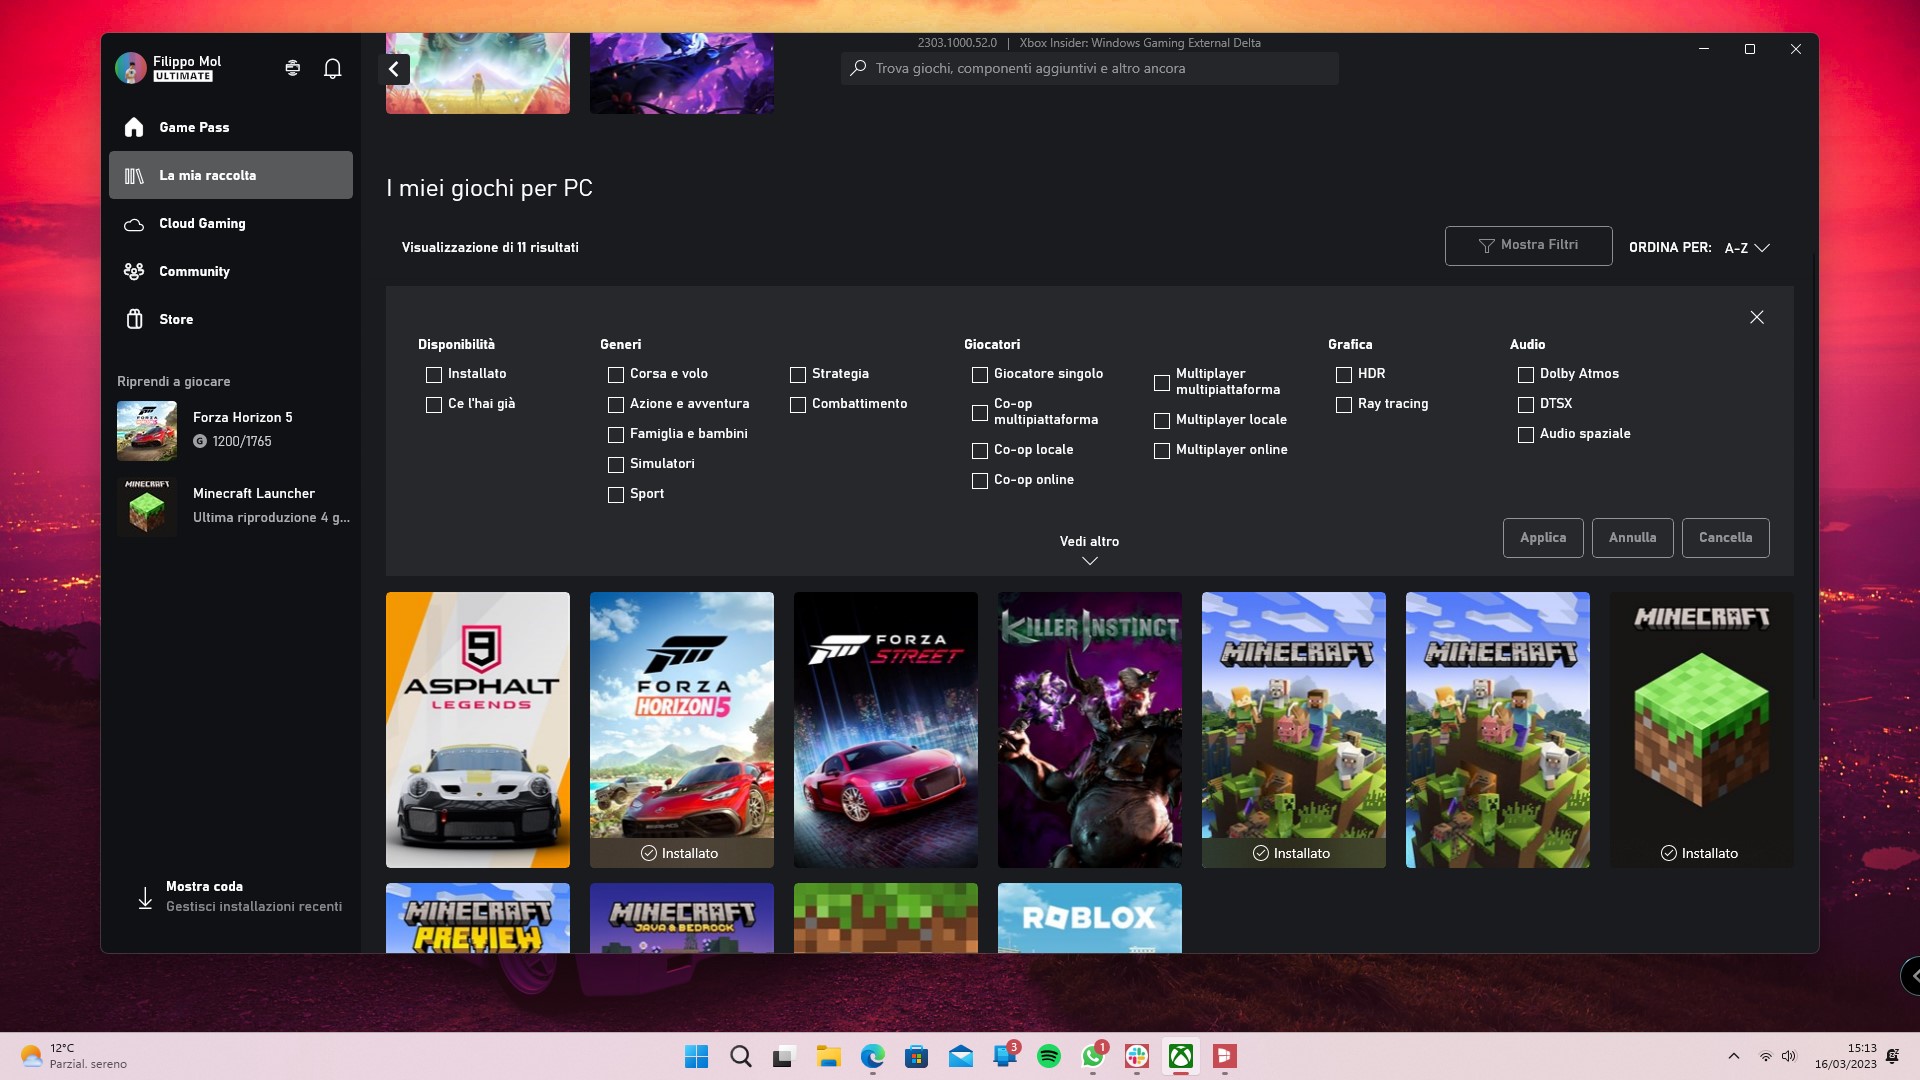Viewport: 1920px width, 1080px height.
Task: Check the Installato filter
Action: 434,374
